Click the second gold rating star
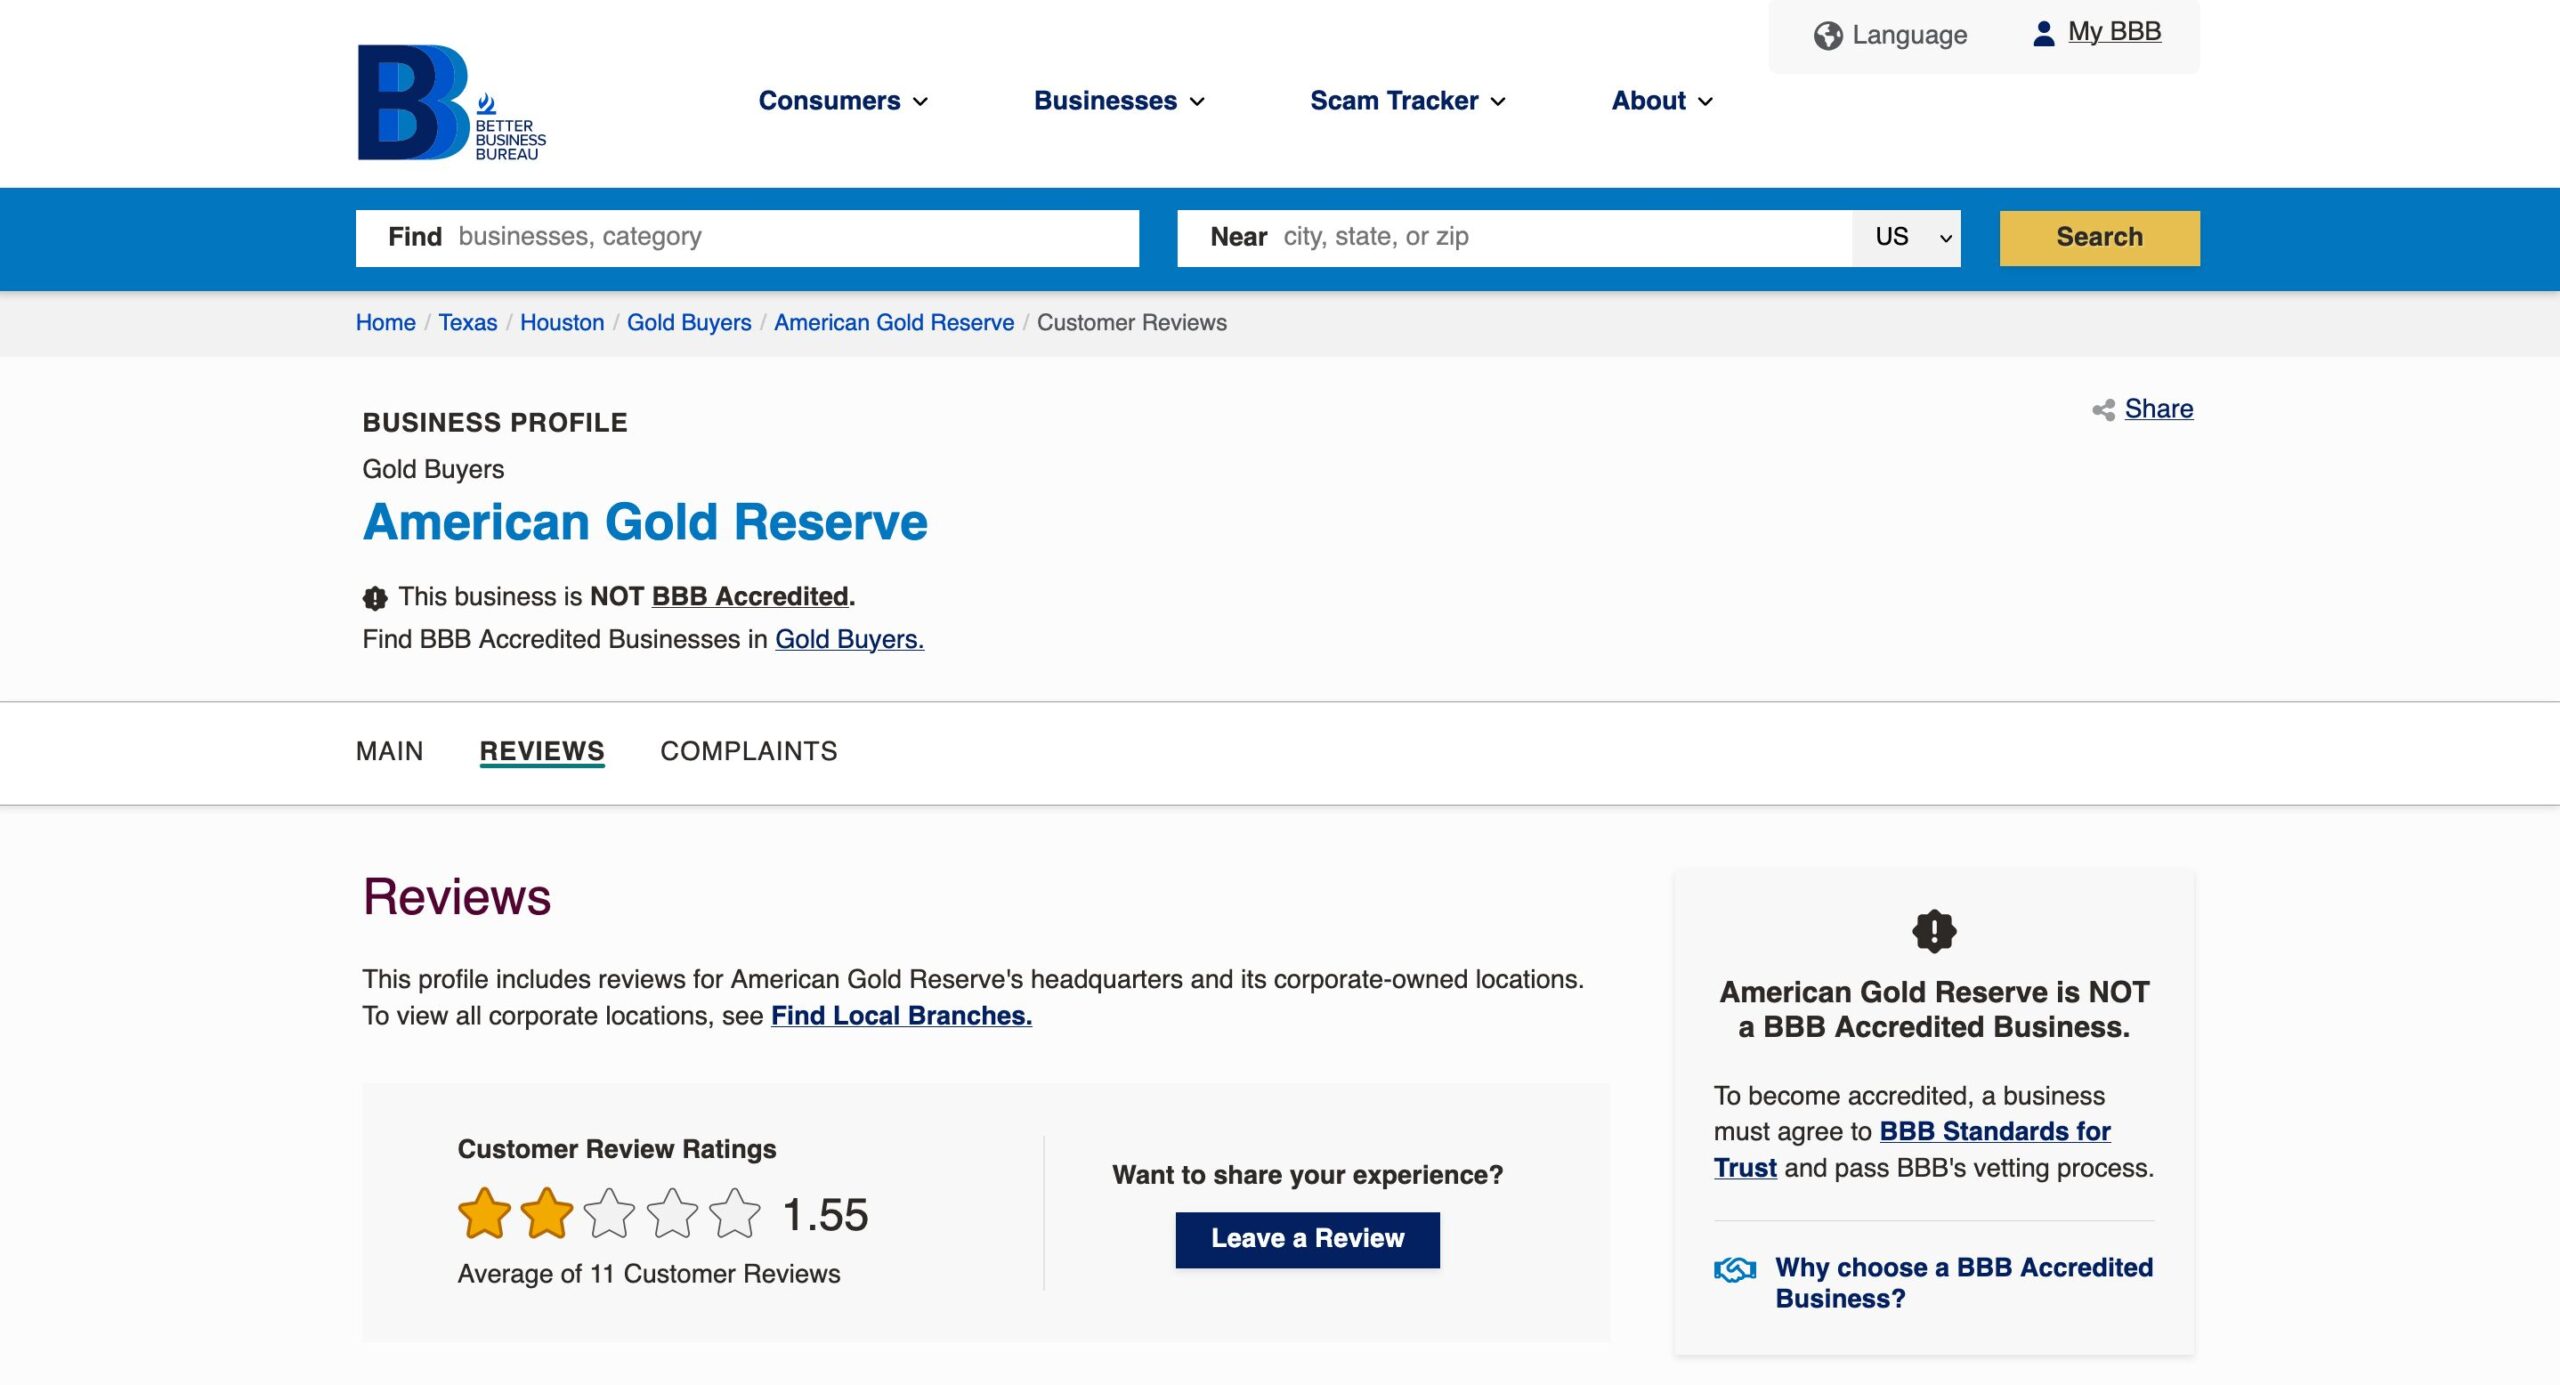The height and width of the screenshot is (1385, 2560). coord(547,1214)
